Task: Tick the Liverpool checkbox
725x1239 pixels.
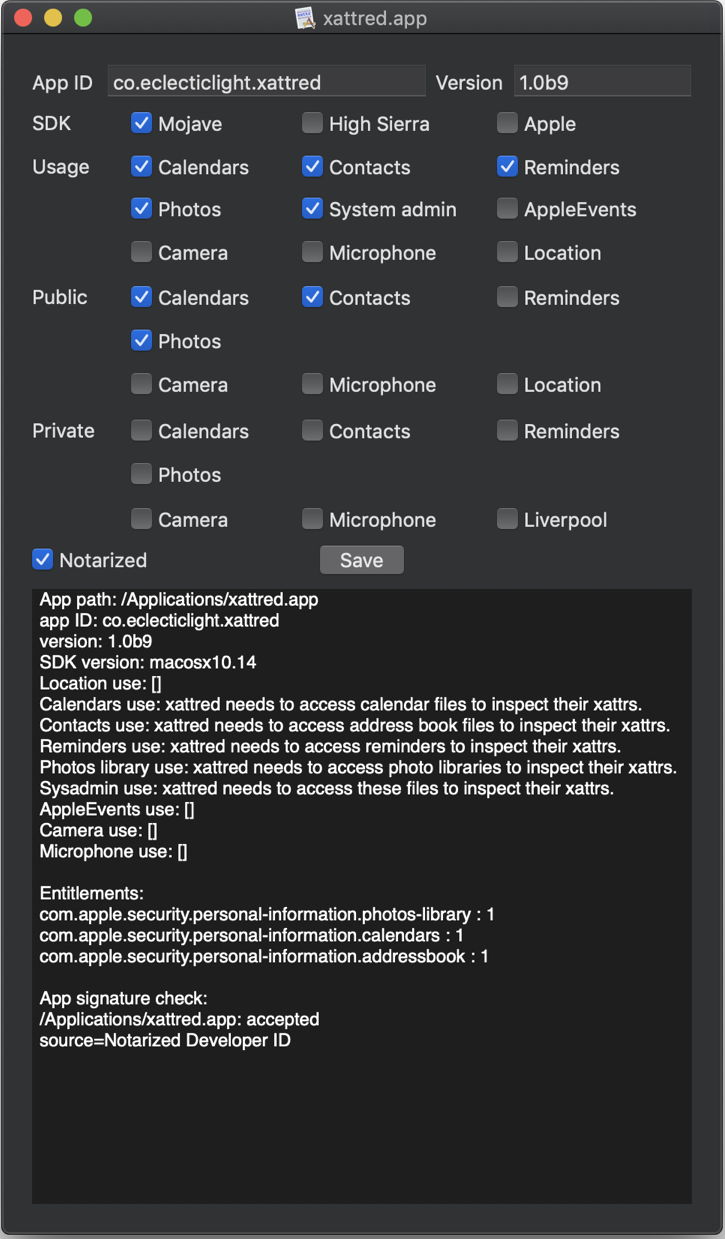Action: [508, 519]
